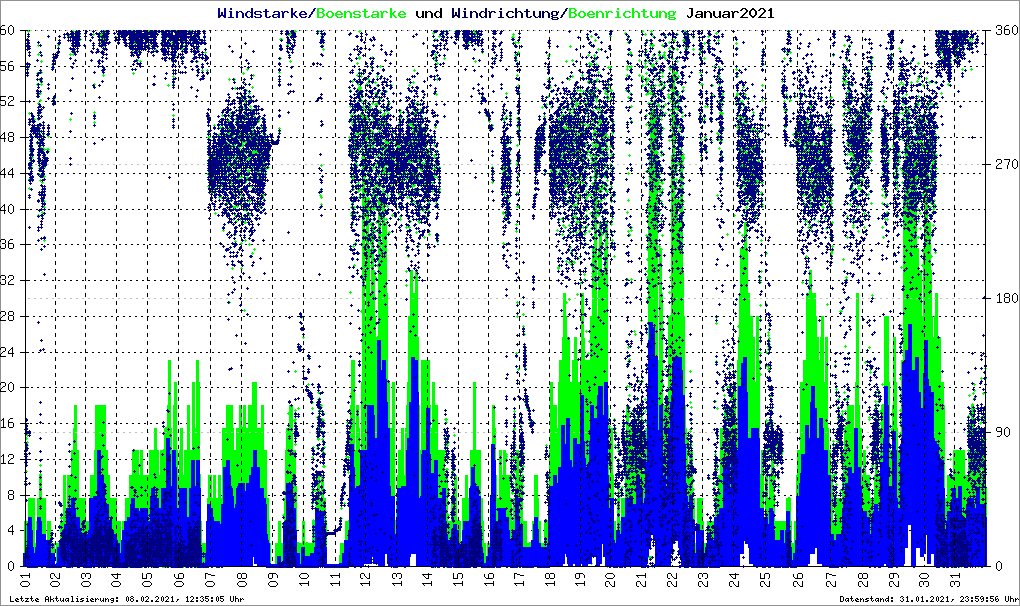Click the left axis value 12
Image resolution: width=1020 pixels, height=606 pixels.
7,458
